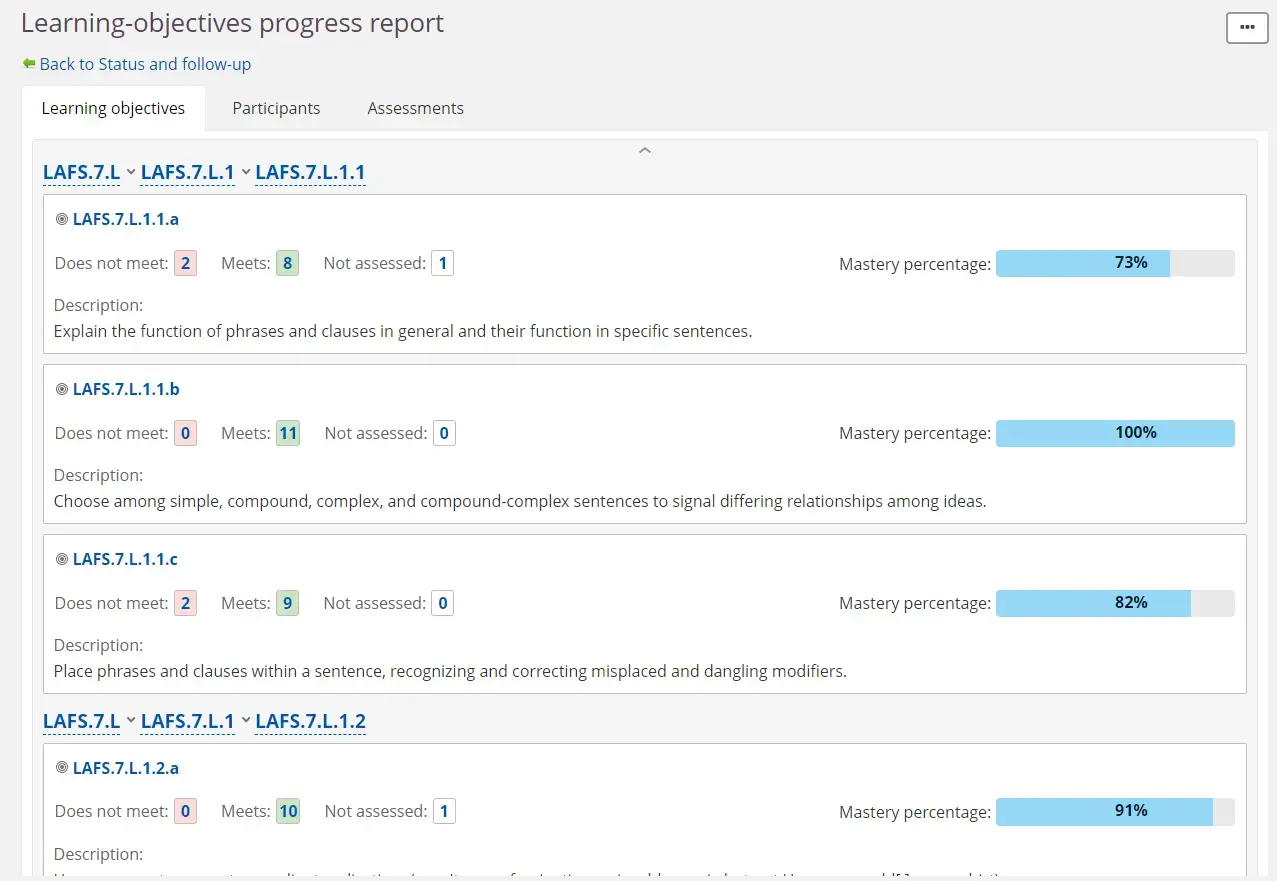Screen dimensions: 1277x881
Task: Collapse the panel using the top chevron
Action: coord(645,151)
